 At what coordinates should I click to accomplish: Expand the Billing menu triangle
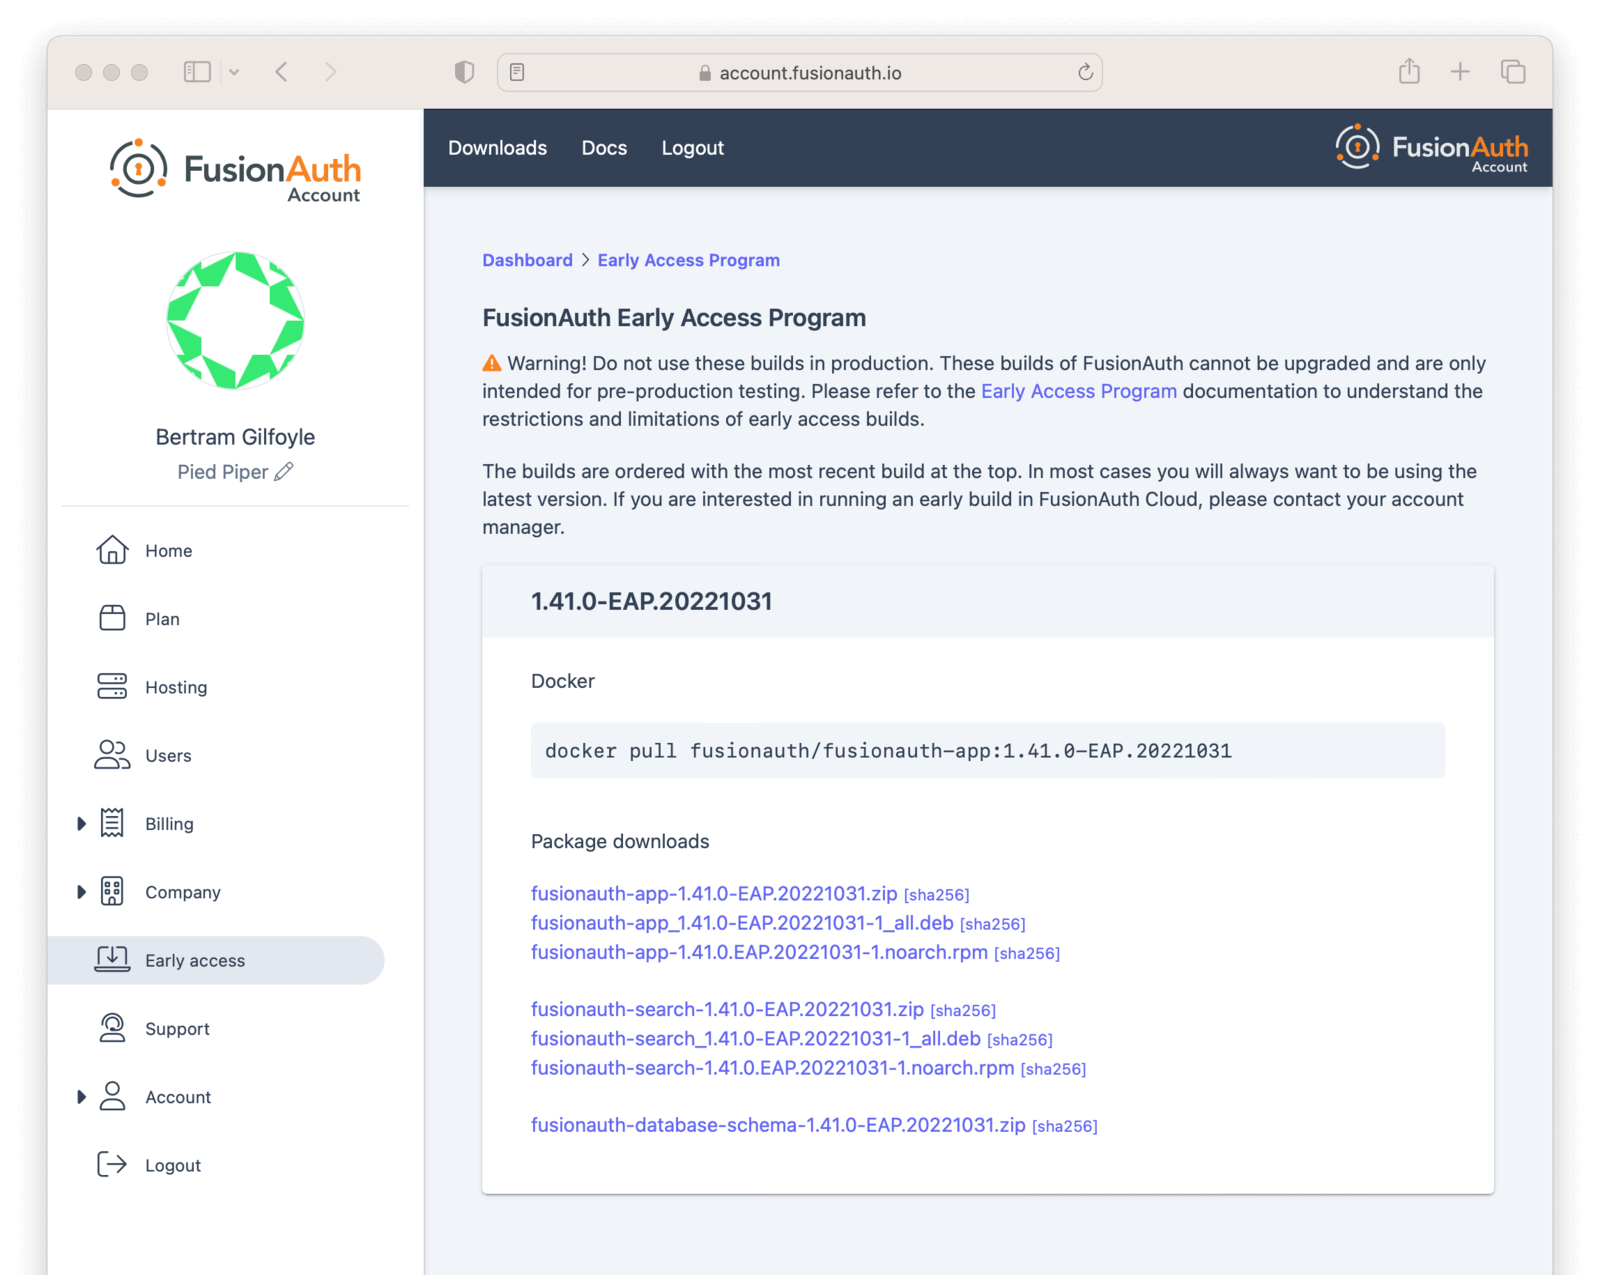[81, 823]
